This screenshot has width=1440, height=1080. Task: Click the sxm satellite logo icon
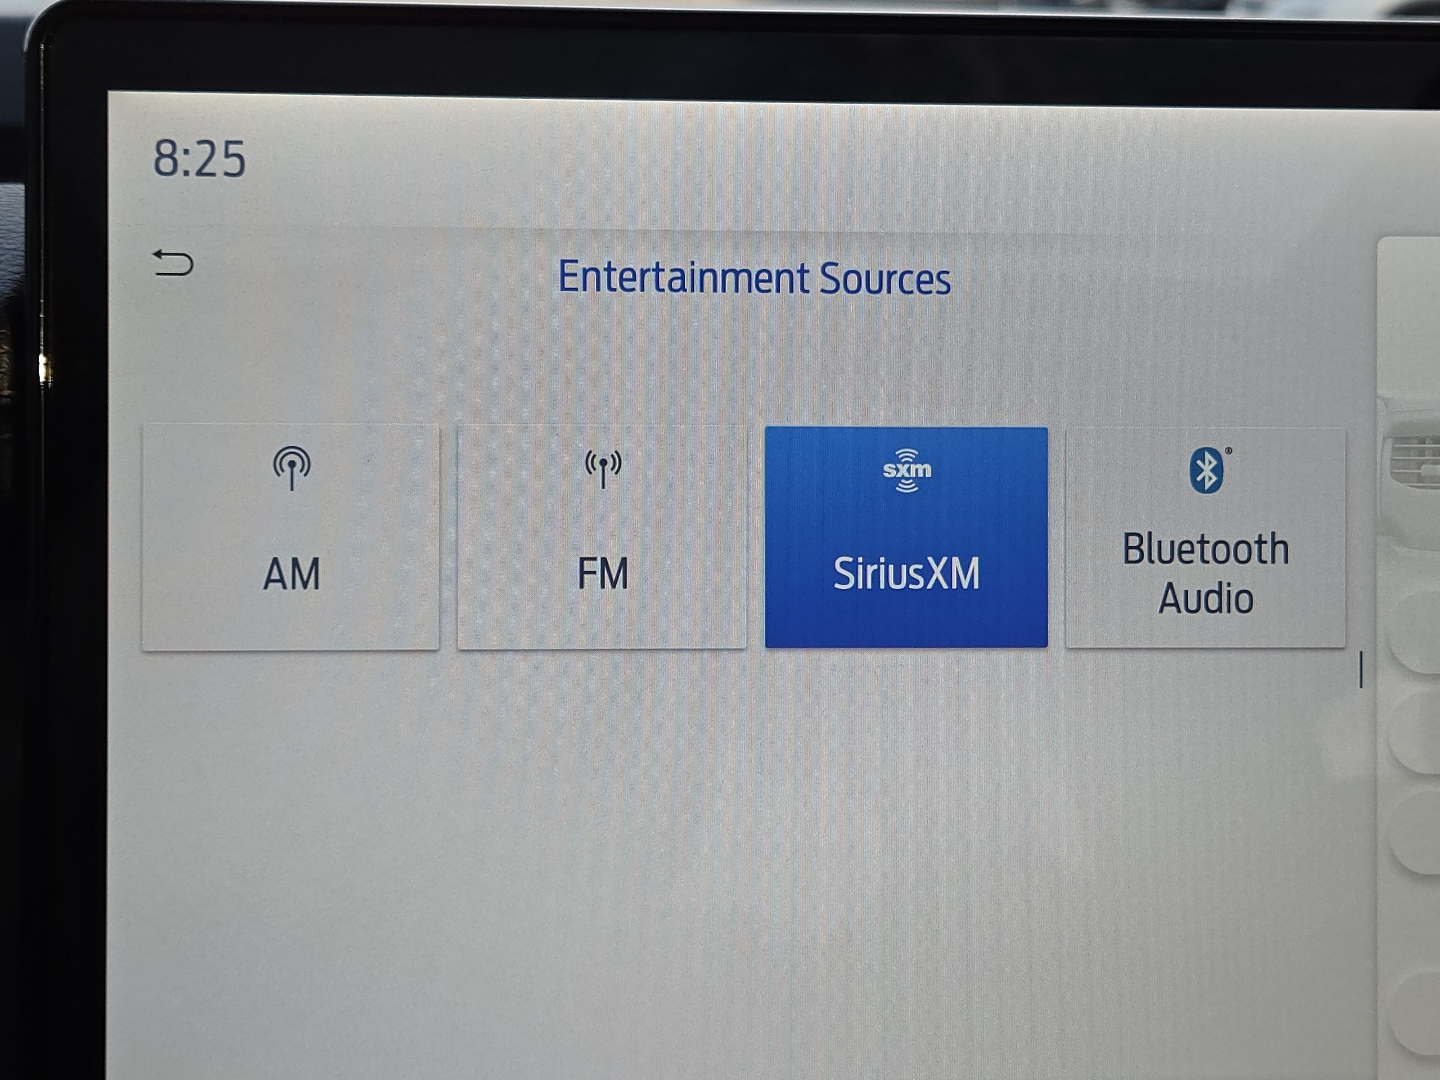(906, 470)
